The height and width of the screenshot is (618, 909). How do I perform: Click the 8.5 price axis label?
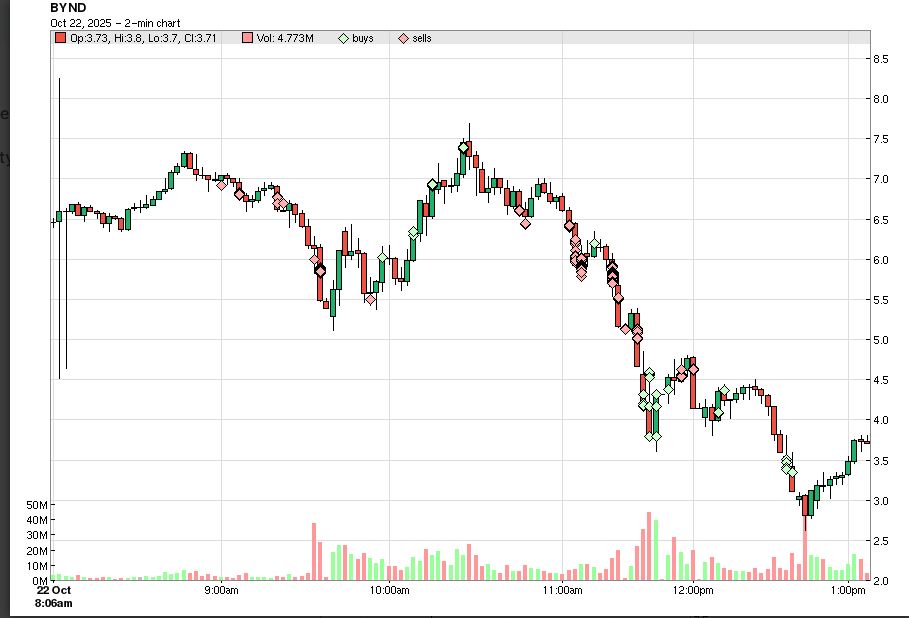[881, 59]
